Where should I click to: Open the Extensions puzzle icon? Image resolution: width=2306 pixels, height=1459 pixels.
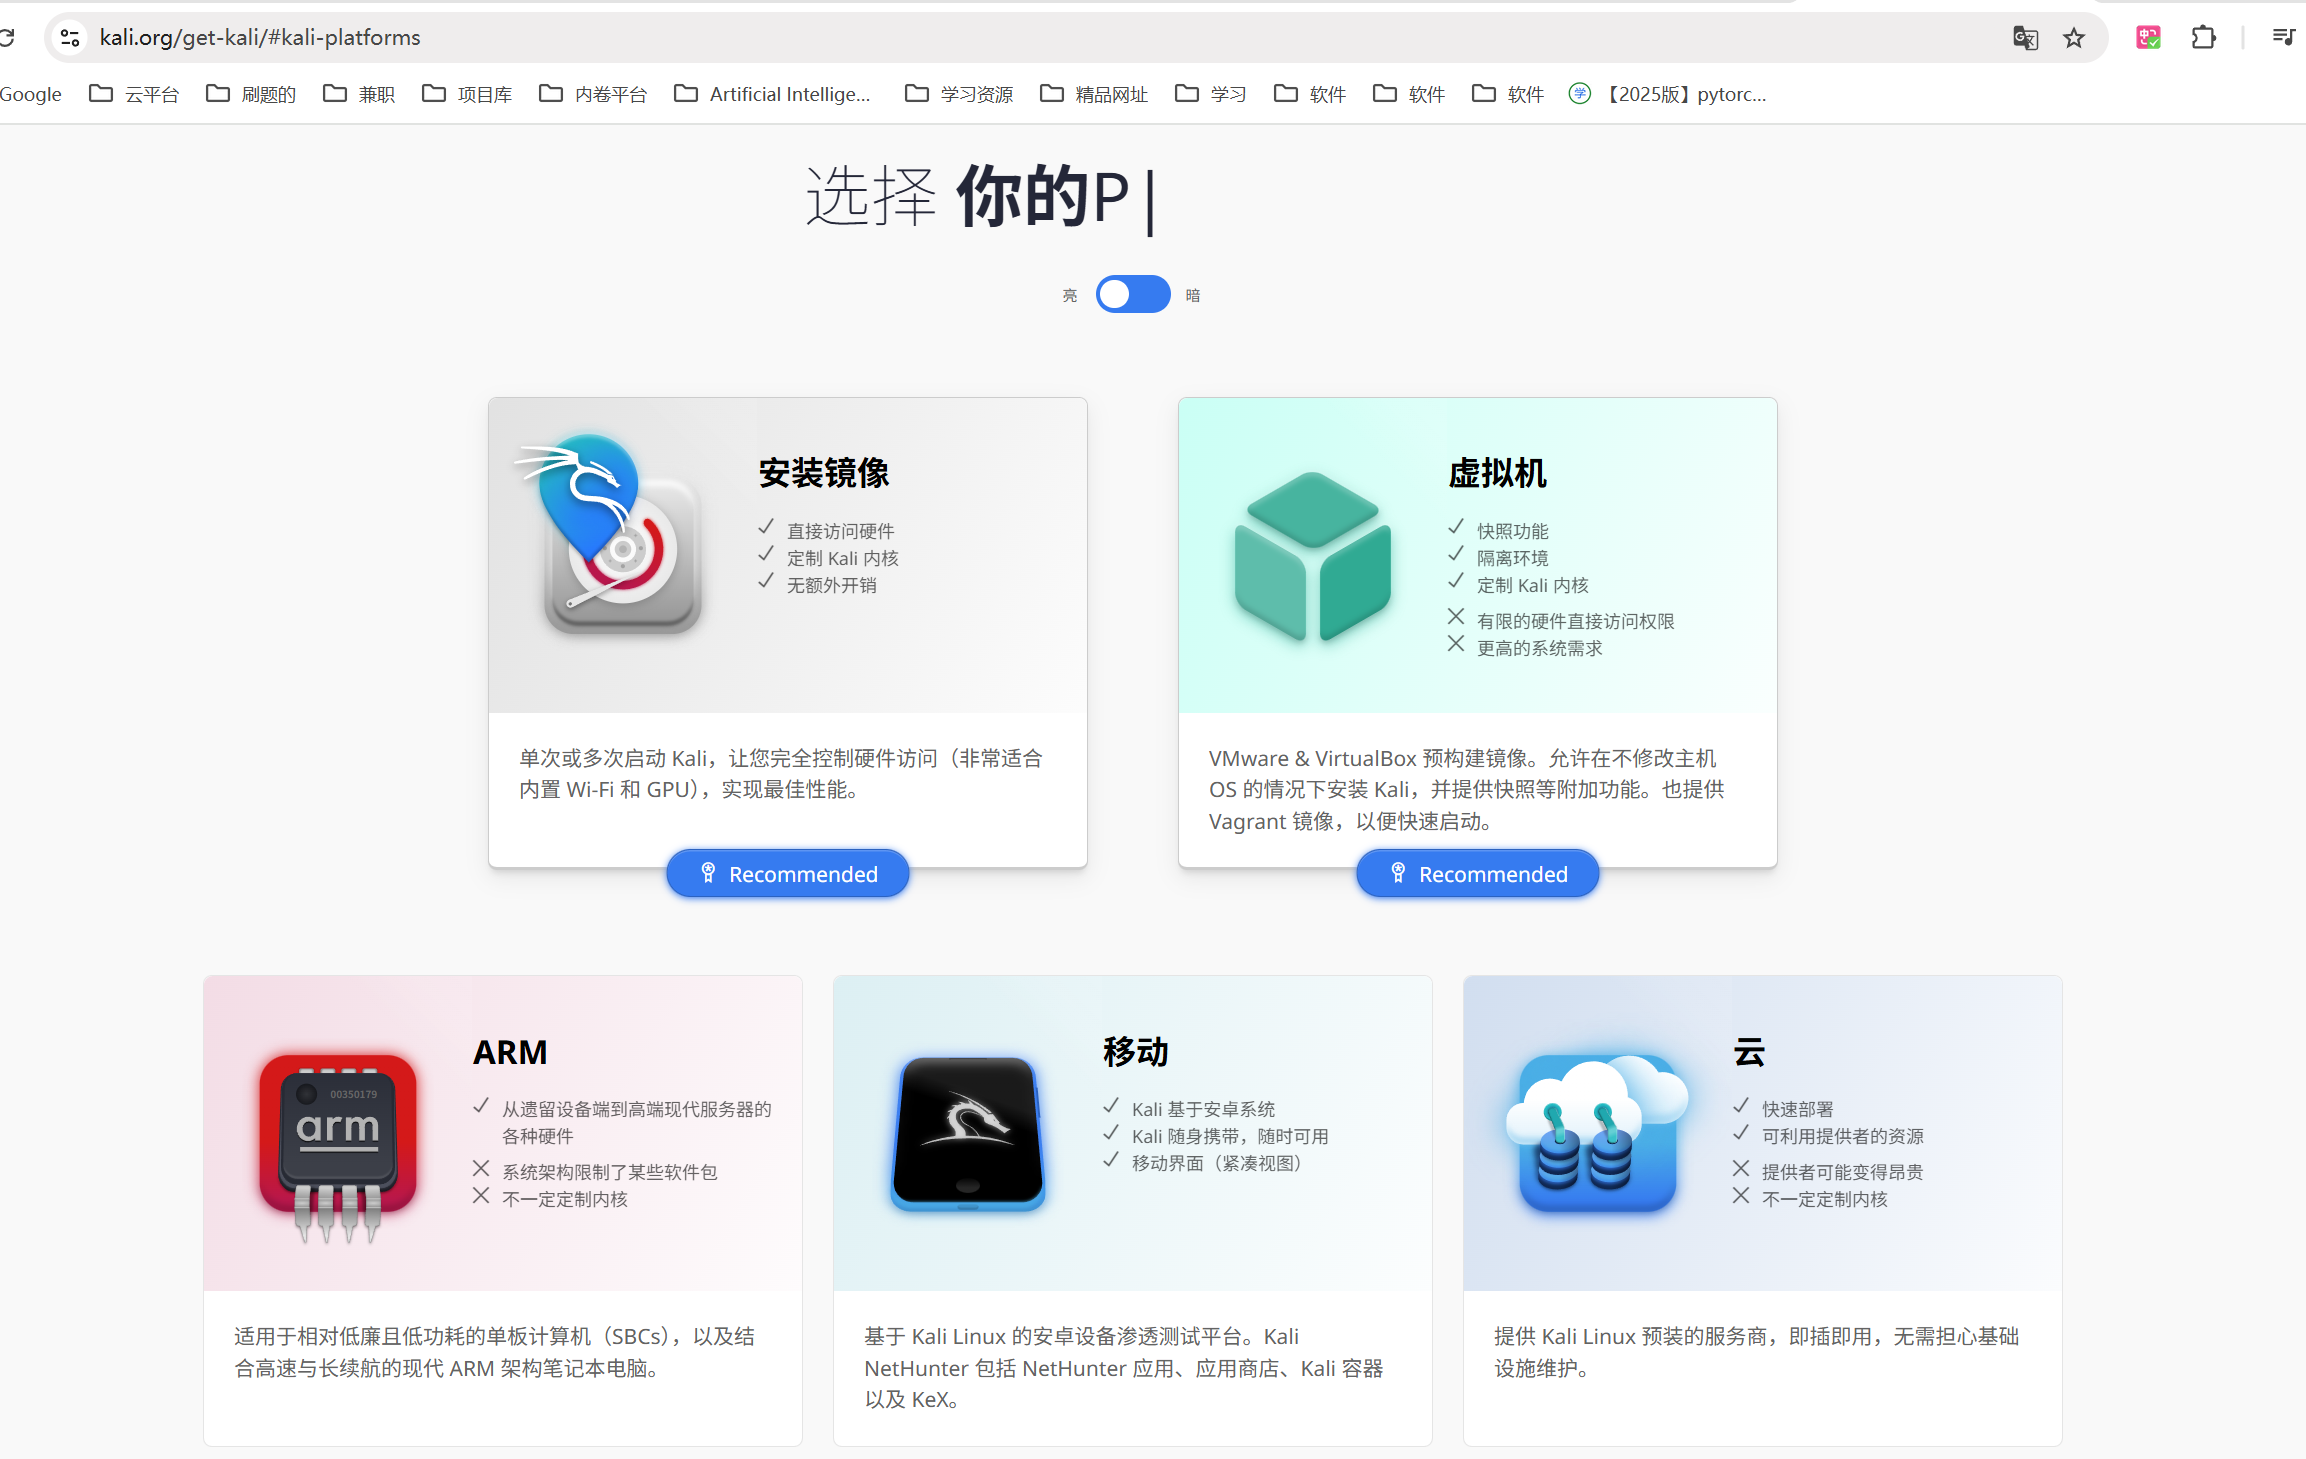coord(2203,38)
